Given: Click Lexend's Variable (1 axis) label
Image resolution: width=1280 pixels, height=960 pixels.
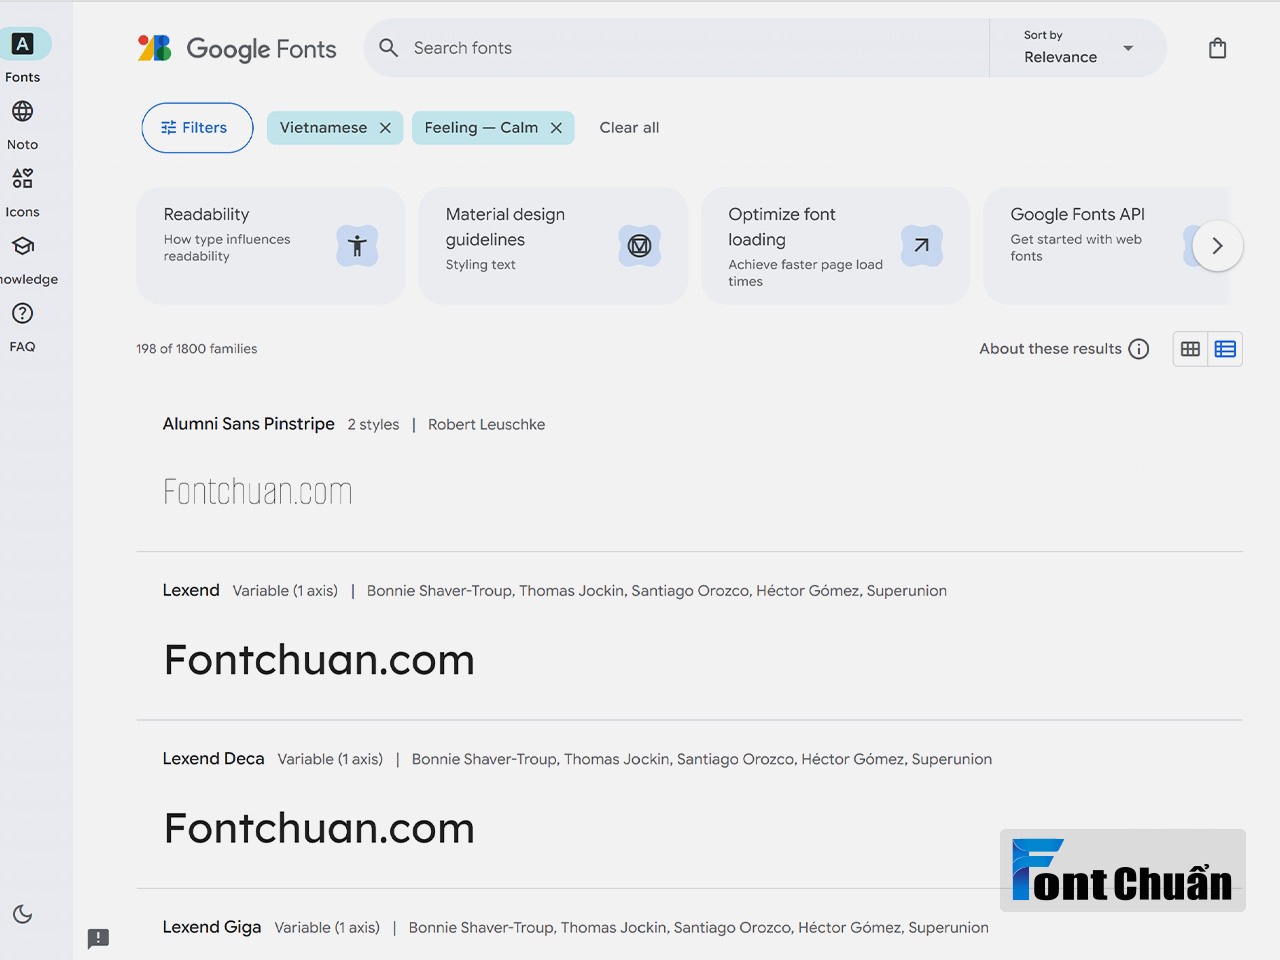Looking at the screenshot, I should tap(285, 591).
